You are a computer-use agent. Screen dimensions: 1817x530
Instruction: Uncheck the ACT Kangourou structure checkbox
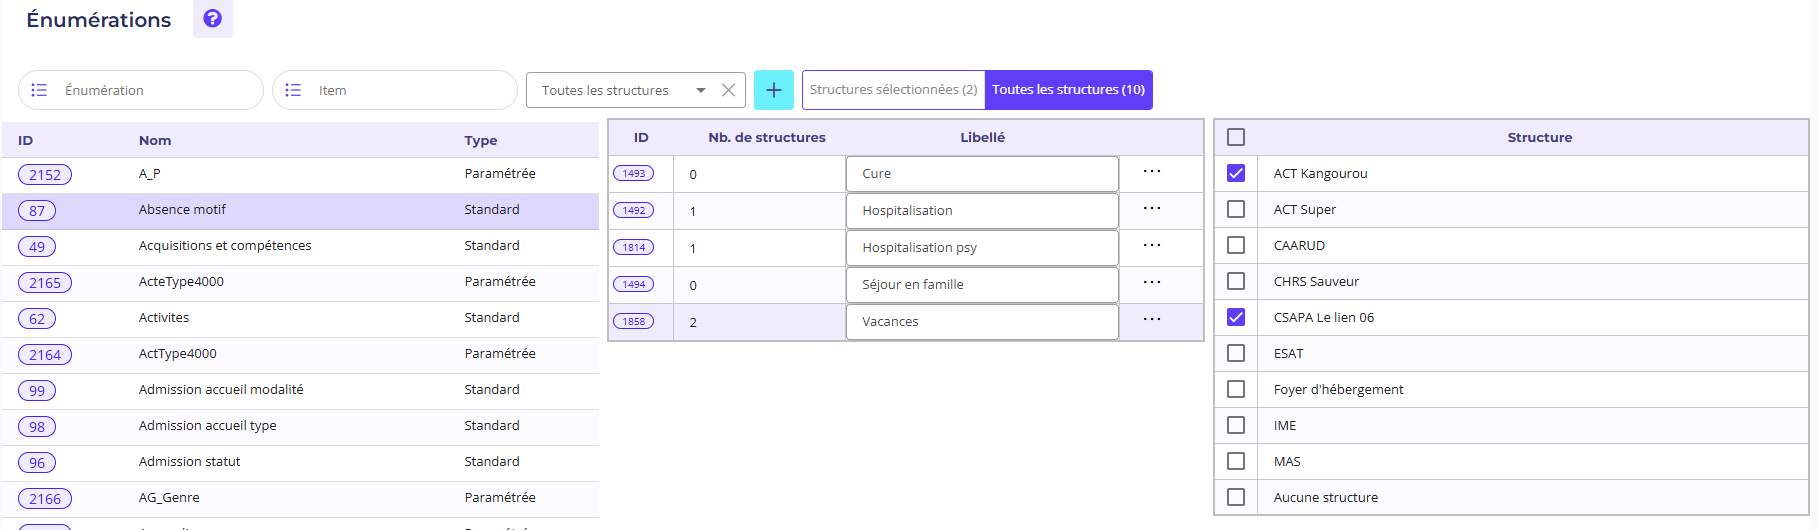click(x=1236, y=173)
